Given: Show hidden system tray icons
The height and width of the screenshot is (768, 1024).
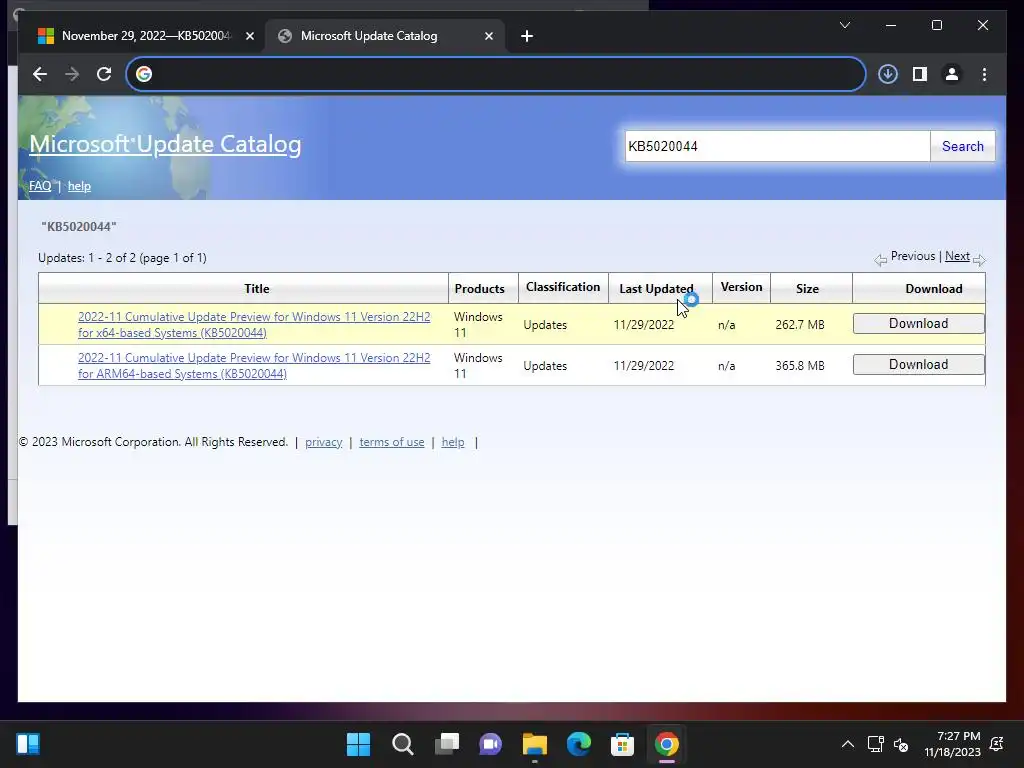Looking at the screenshot, I should click(848, 744).
